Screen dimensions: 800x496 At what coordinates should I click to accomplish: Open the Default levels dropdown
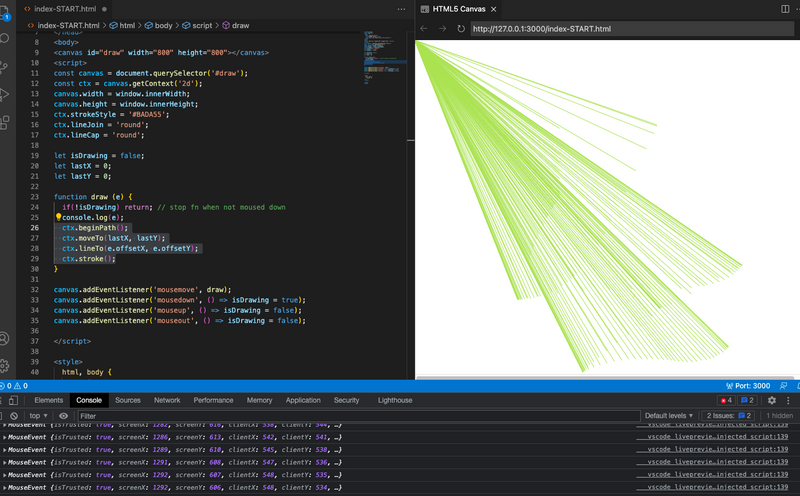pos(669,416)
